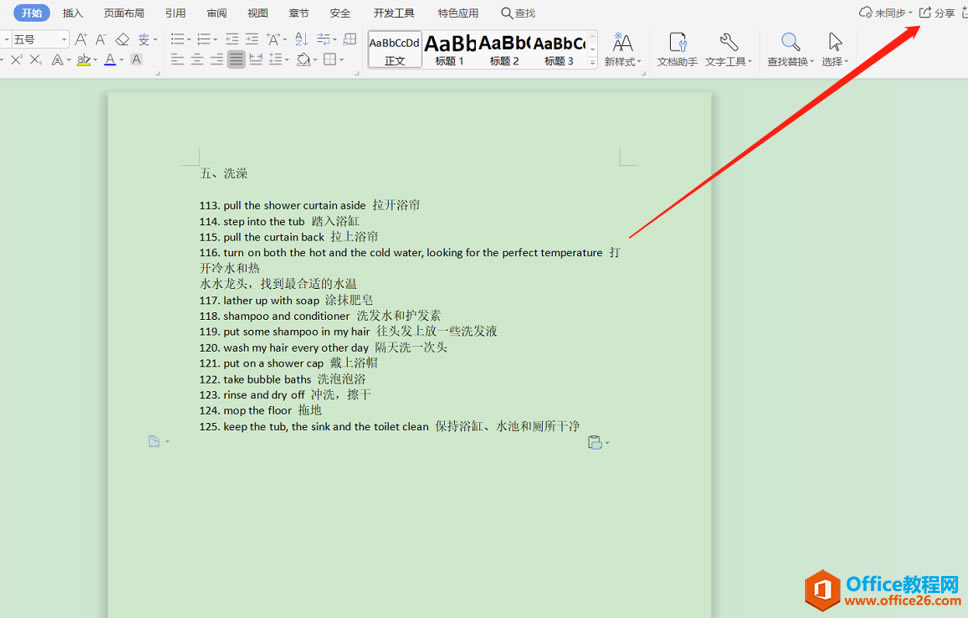
Task: Insert a bulleted list
Action: tap(177, 40)
